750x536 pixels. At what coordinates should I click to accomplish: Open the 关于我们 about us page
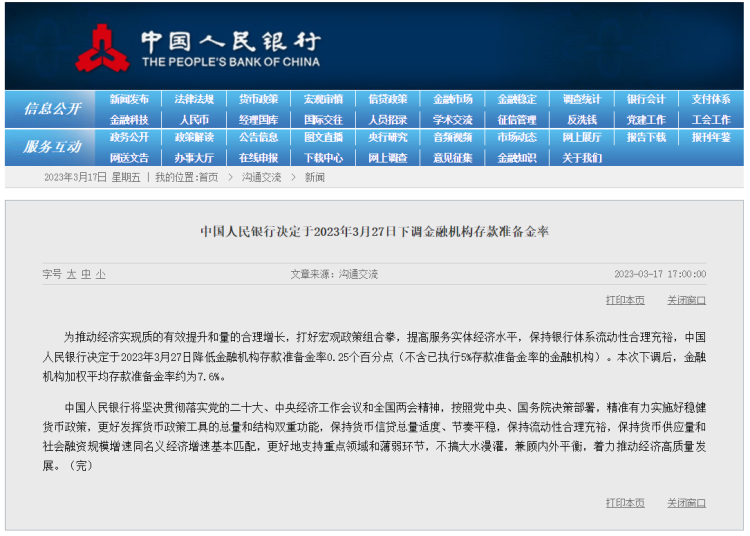pos(582,158)
